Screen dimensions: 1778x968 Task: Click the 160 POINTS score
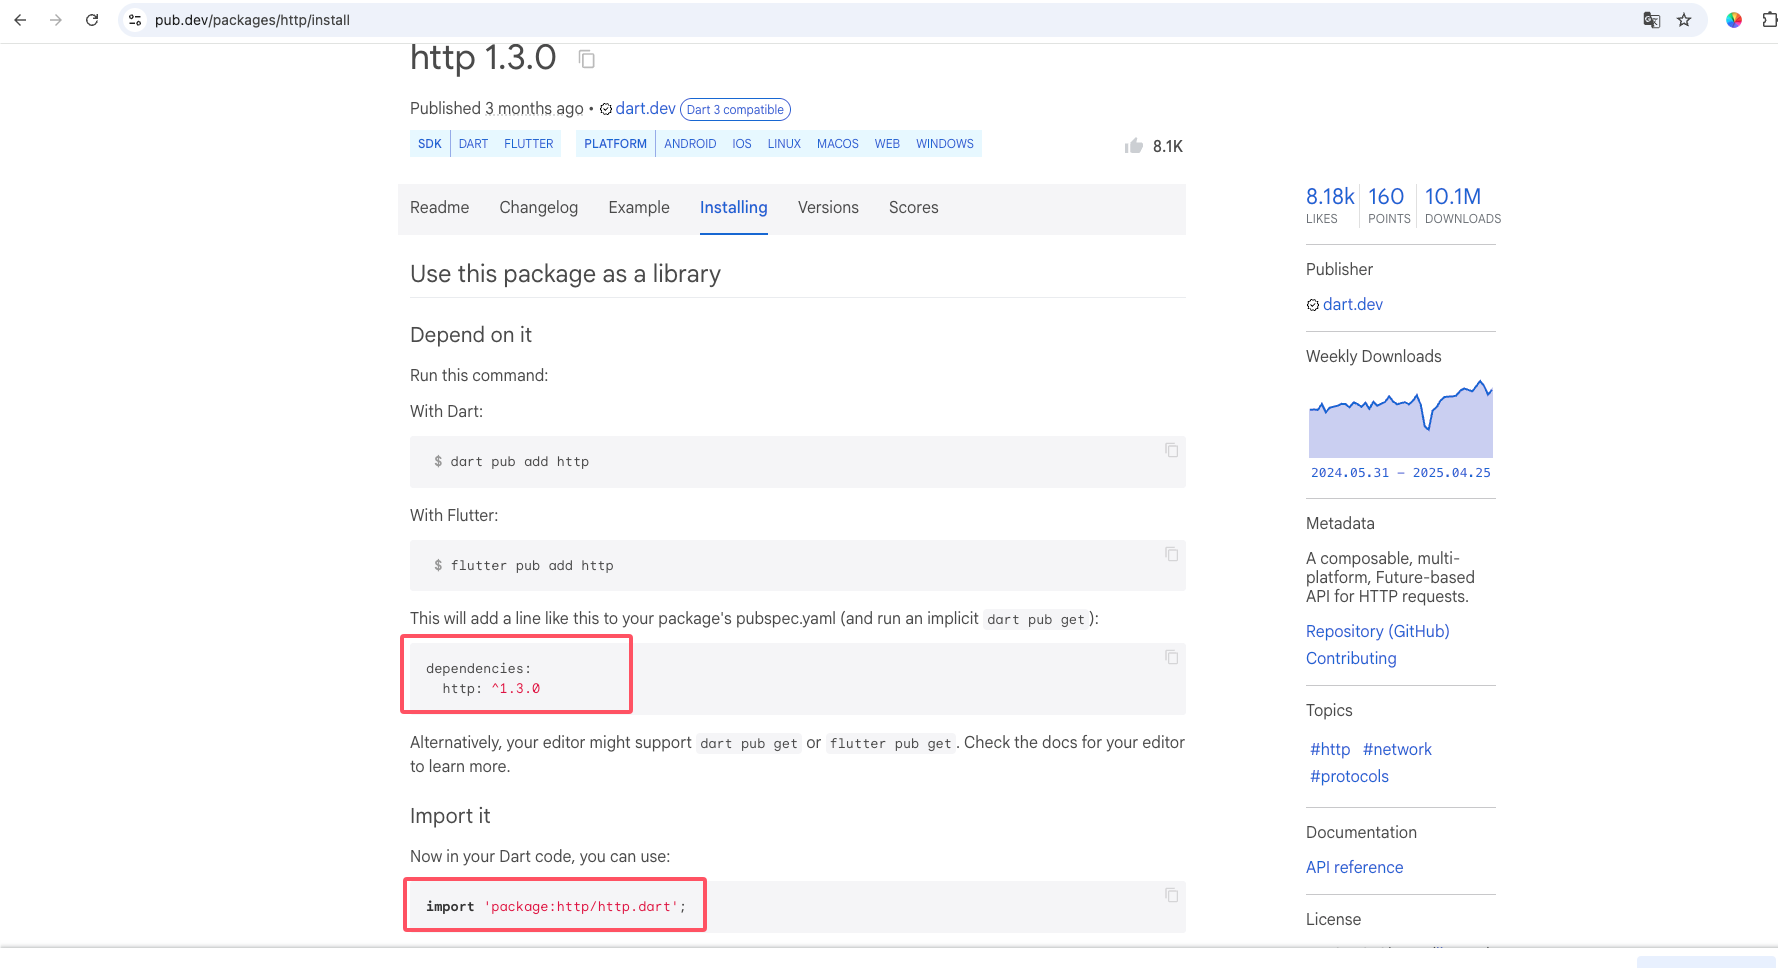[x=1388, y=205]
